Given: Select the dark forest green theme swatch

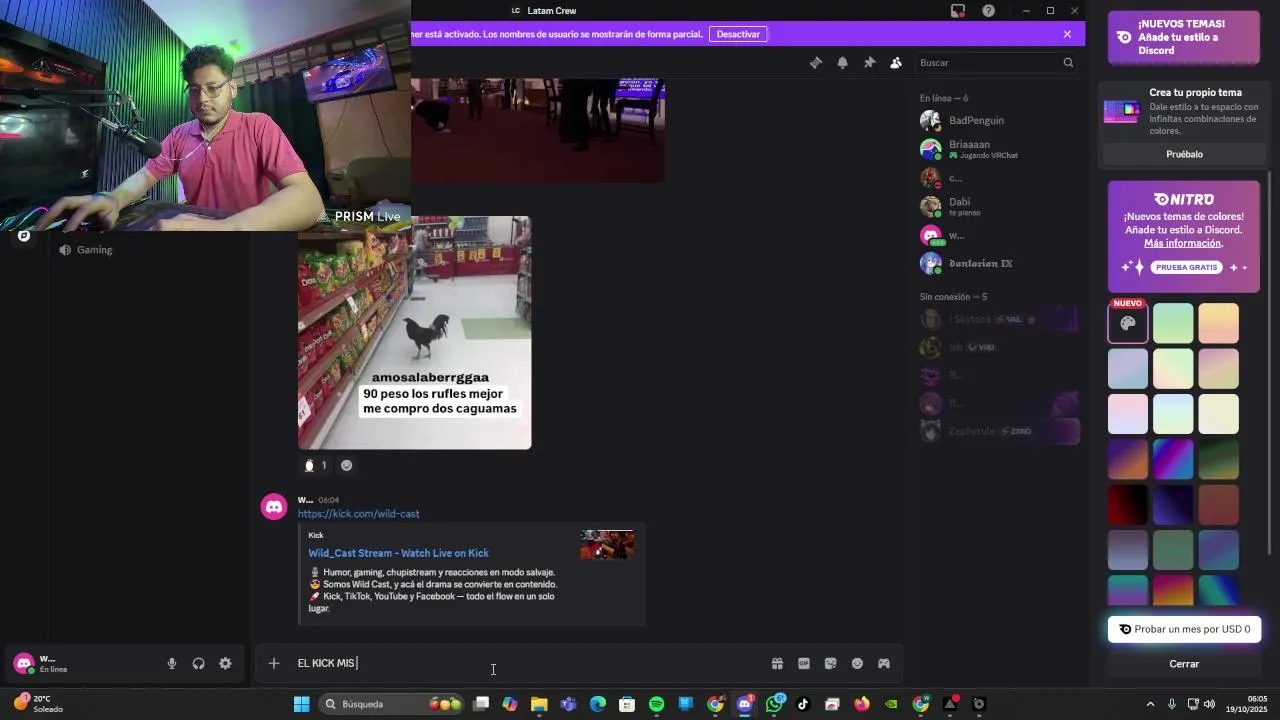Looking at the screenshot, I should click(1218, 460).
